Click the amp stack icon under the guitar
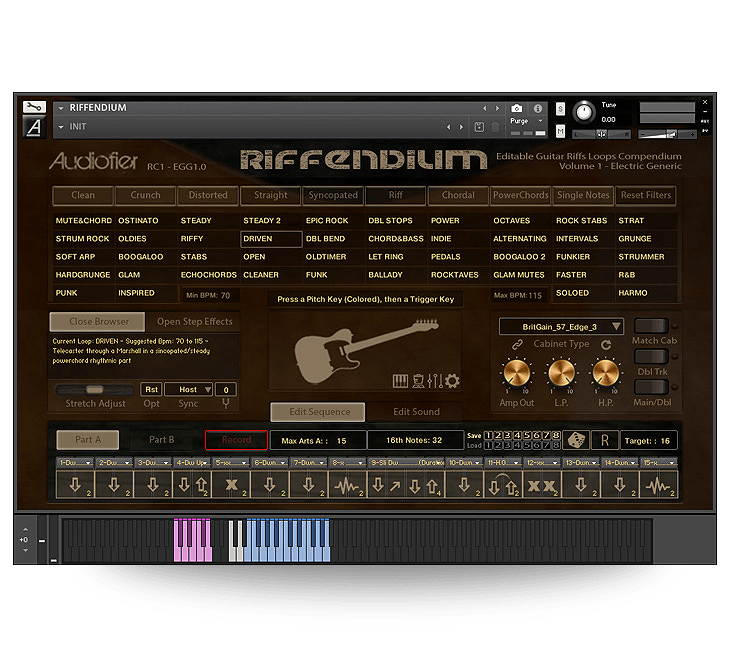This screenshot has height=655, width=730. [x=418, y=381]
